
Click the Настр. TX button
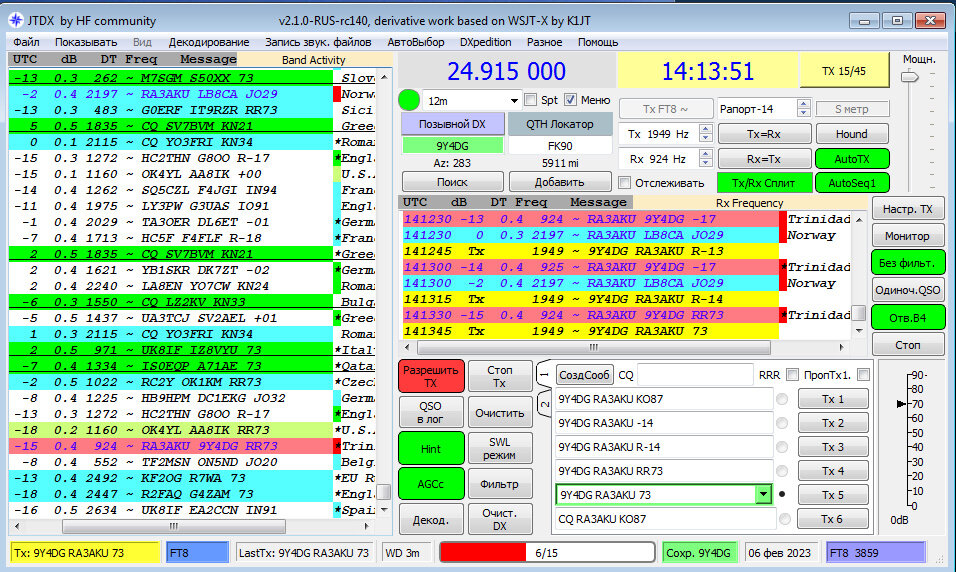tap(907, 209)
